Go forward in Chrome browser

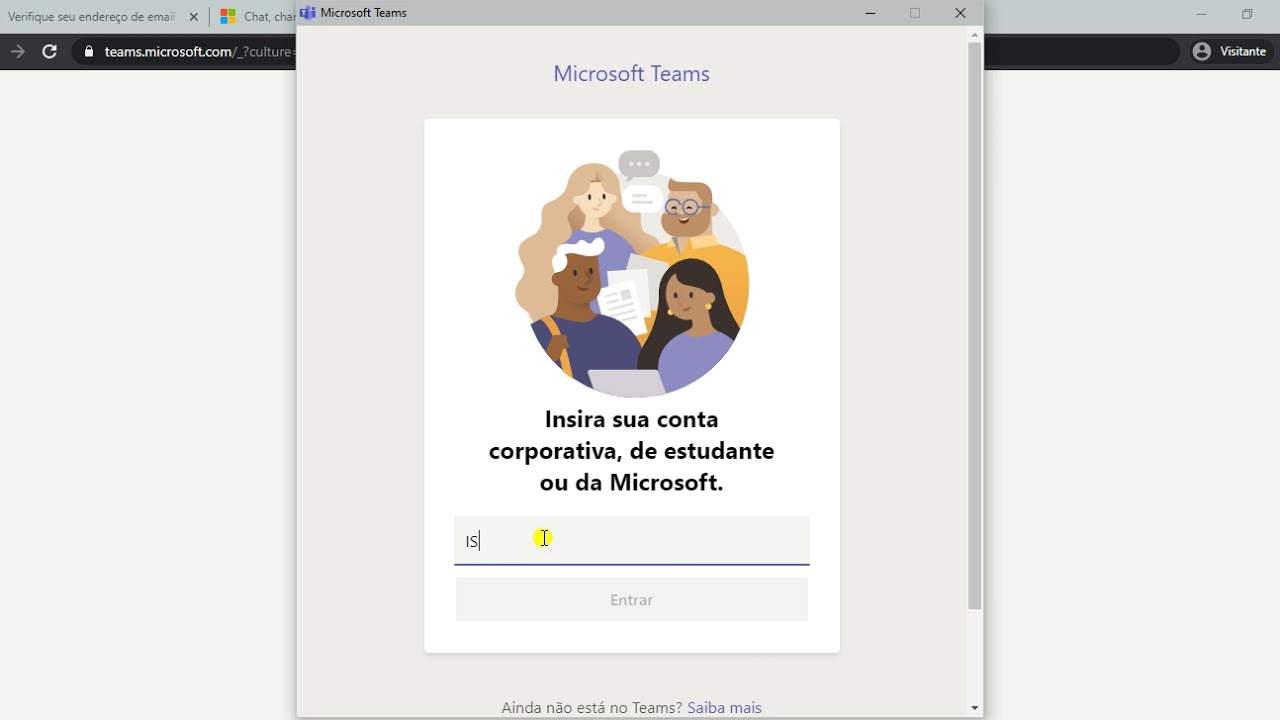[17, 52]
